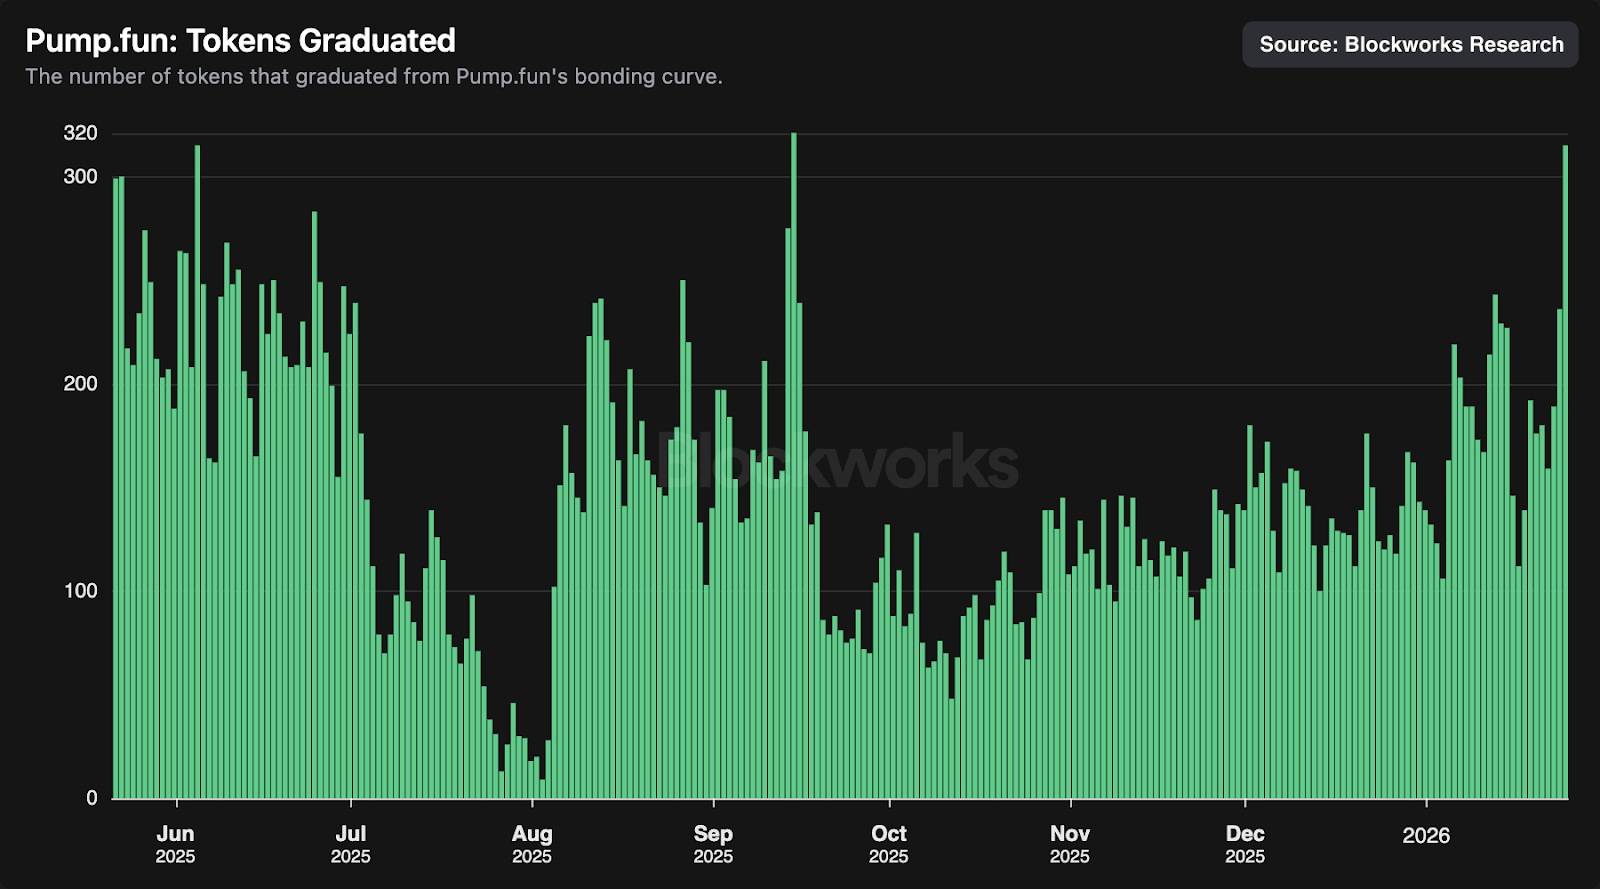1600x889 pixels.
Task: Select the 200 y-axis value
Action: point(81,384)
